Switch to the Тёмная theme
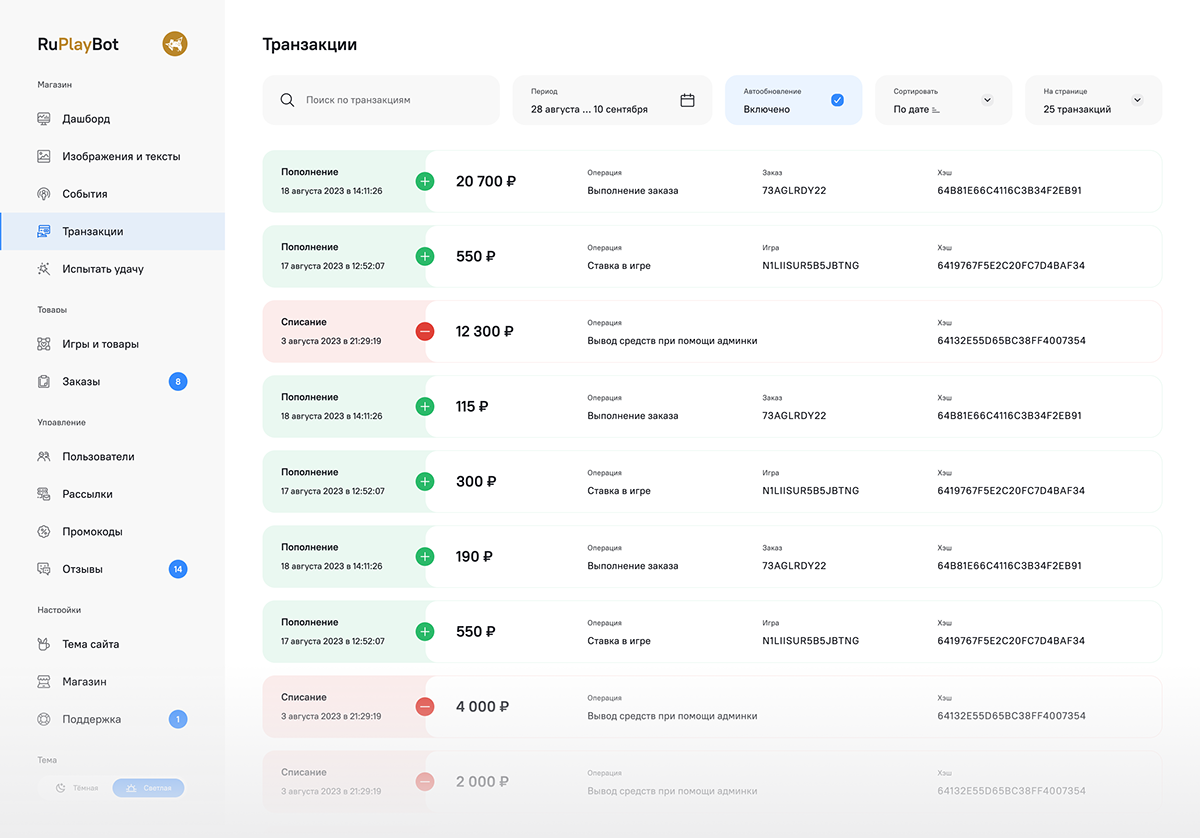 point(77,788)
